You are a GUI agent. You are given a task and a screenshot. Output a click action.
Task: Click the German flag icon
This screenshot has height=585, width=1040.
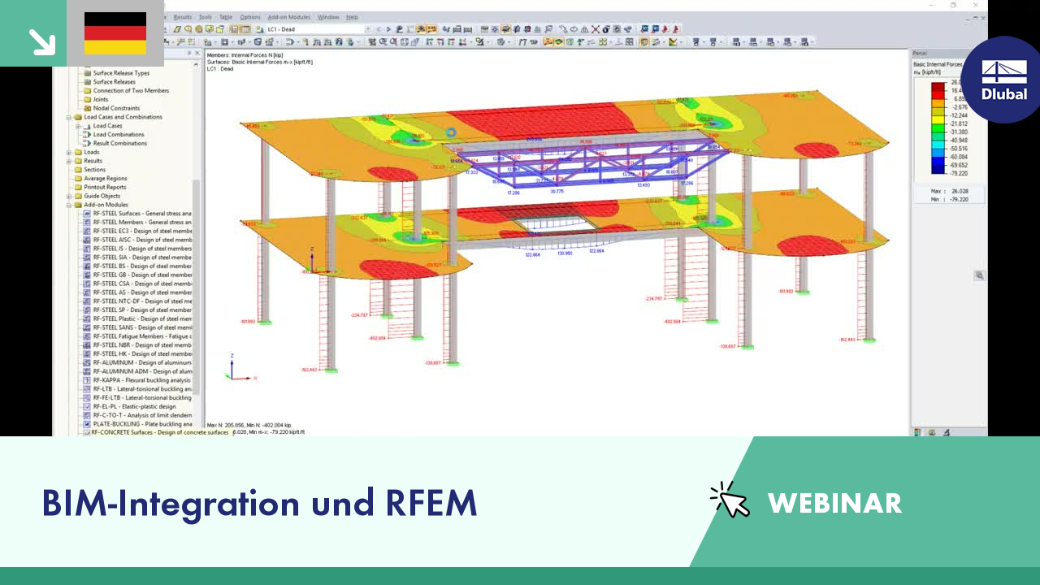(x=115, y=33)
